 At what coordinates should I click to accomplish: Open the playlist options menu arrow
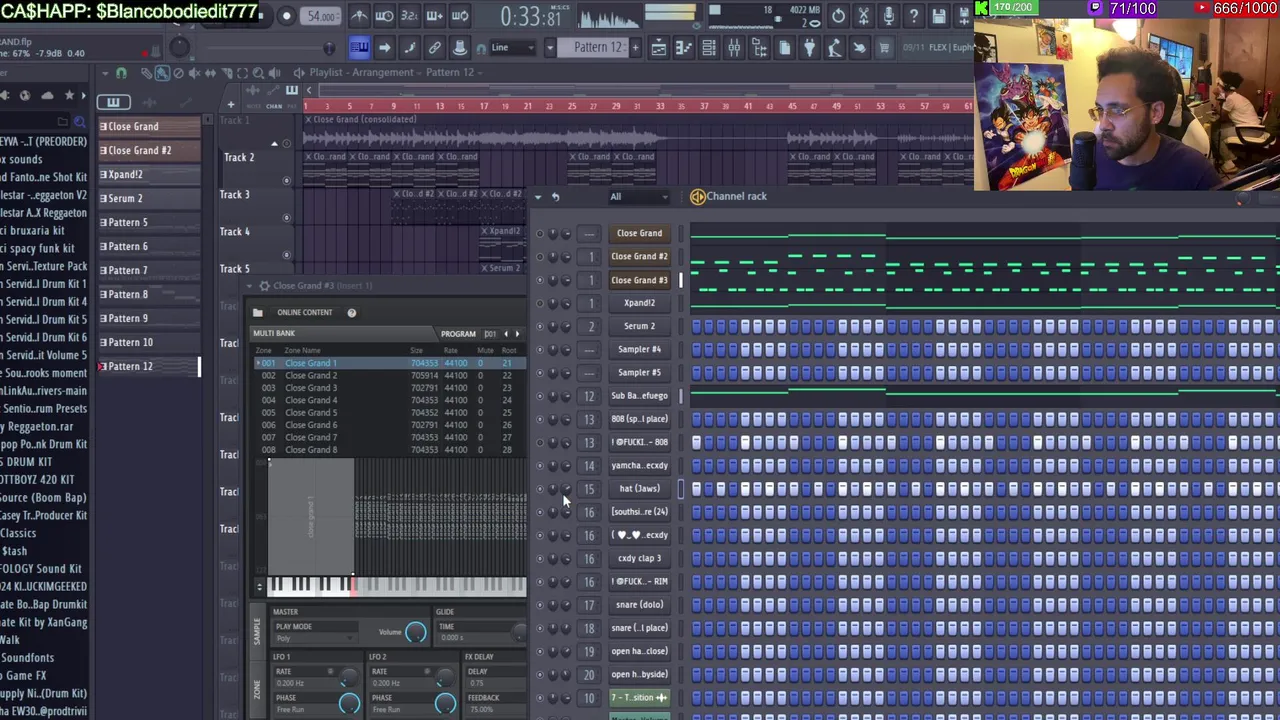[104, 73]
